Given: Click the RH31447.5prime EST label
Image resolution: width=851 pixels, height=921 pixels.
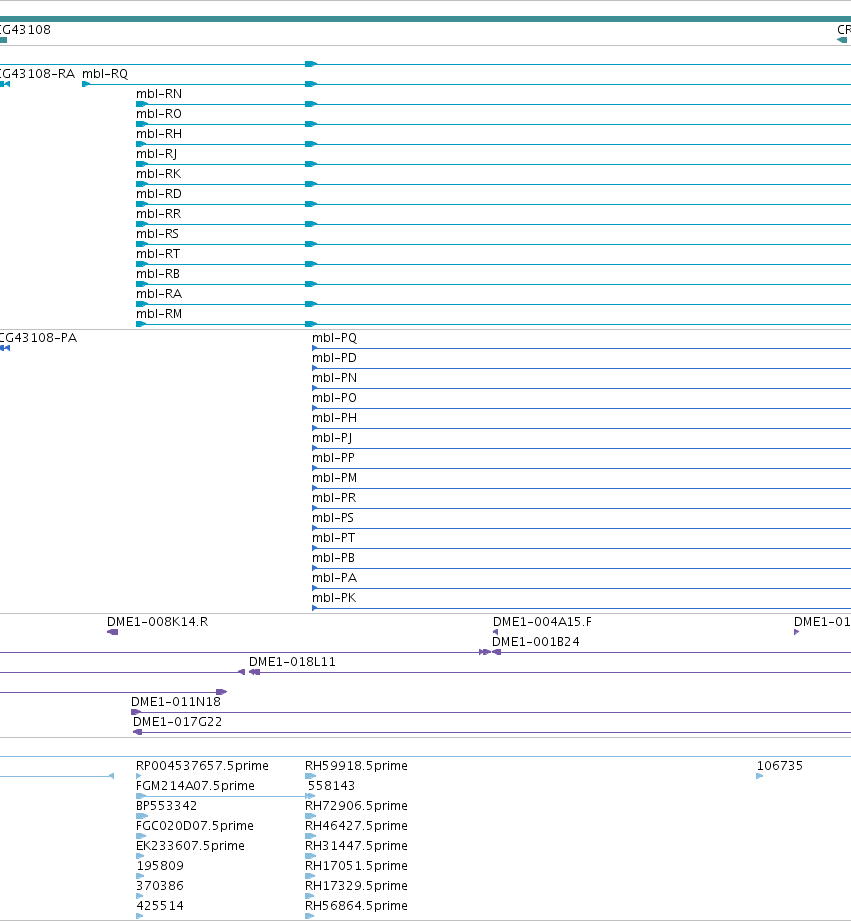Looking at the screenshot, I should (x=356, y=846).
